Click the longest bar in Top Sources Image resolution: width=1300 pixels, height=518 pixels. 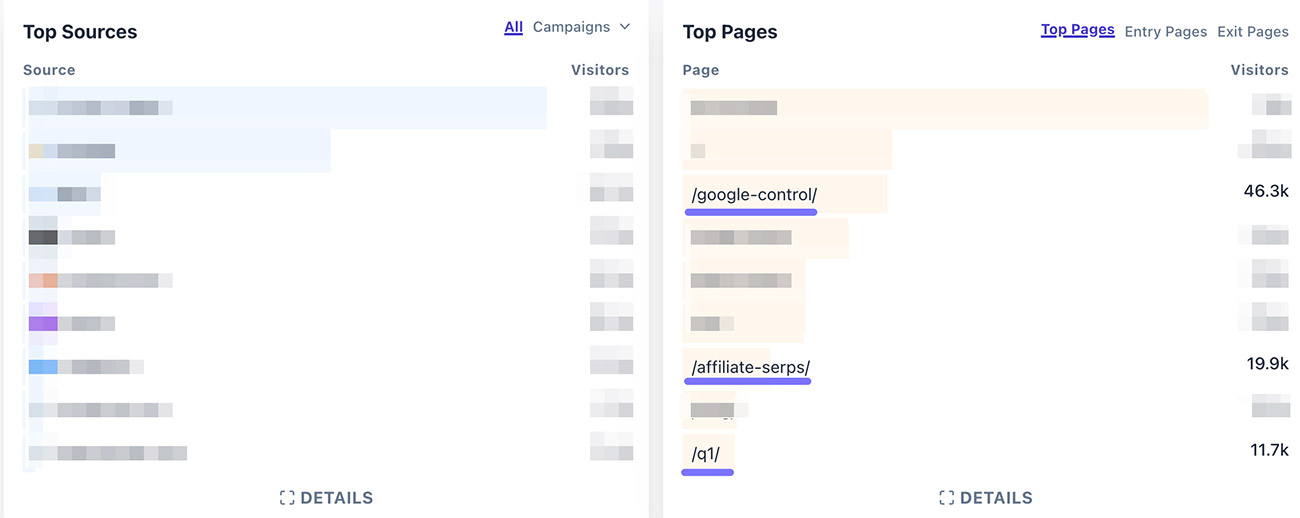coord(285,108)
